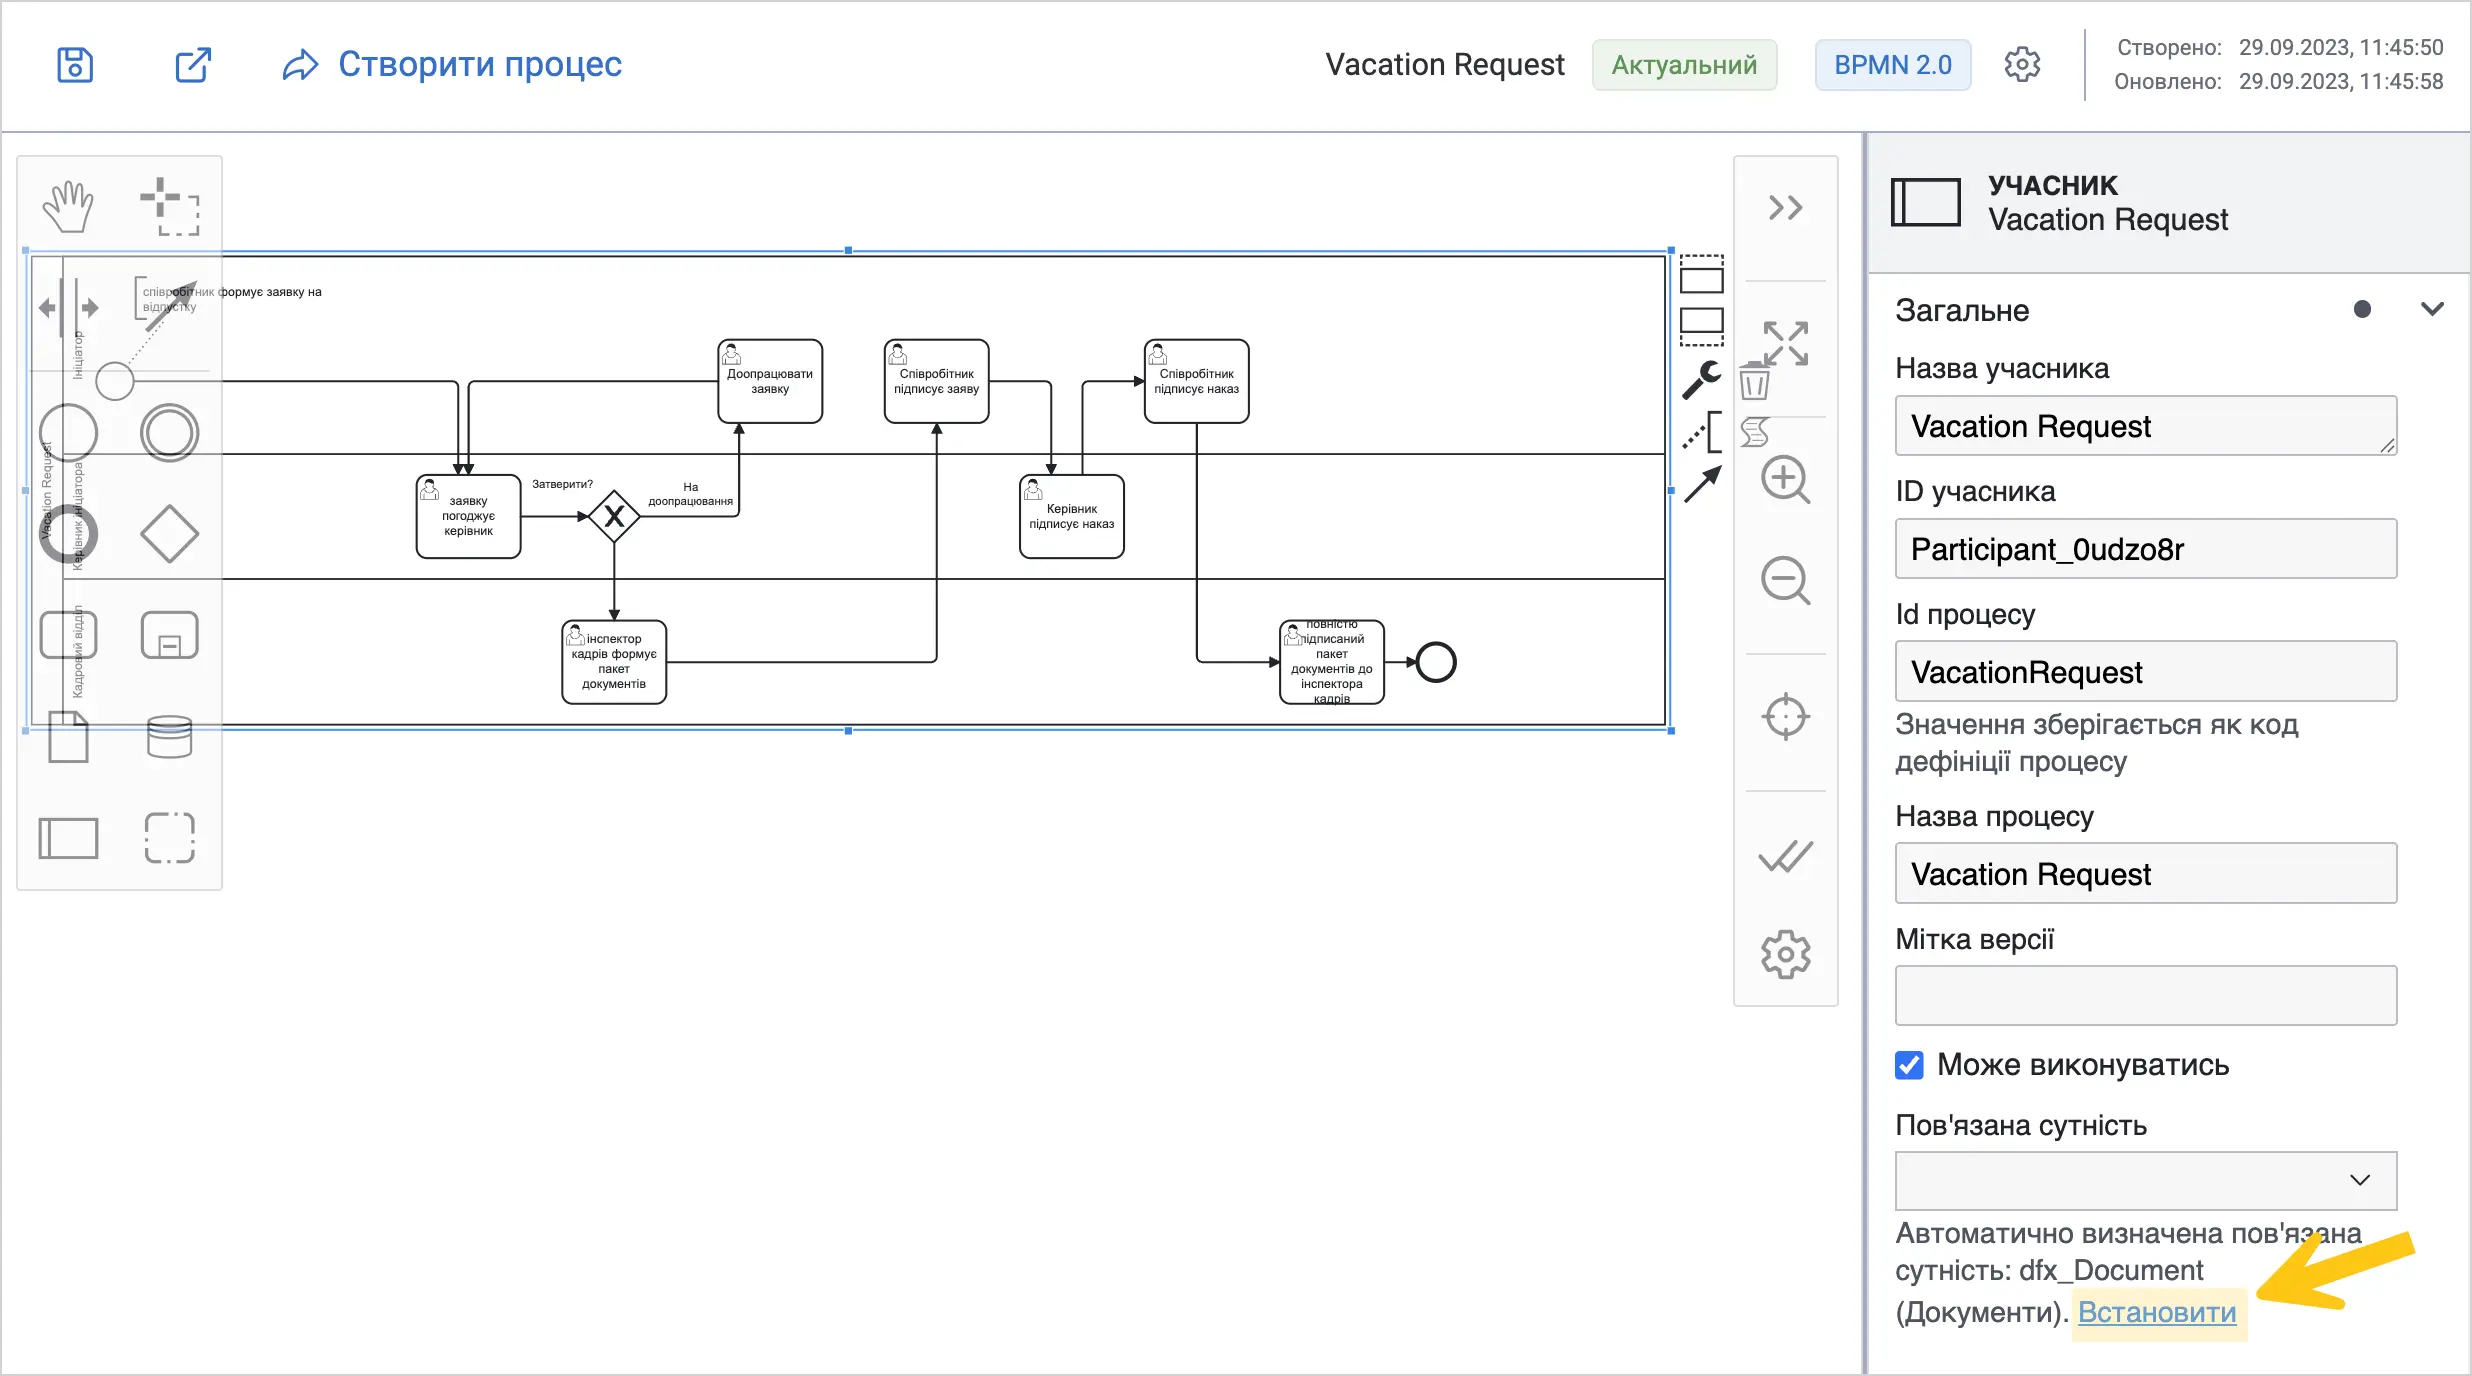Select the Співробітник підписує заяву task

coord(936,381)
